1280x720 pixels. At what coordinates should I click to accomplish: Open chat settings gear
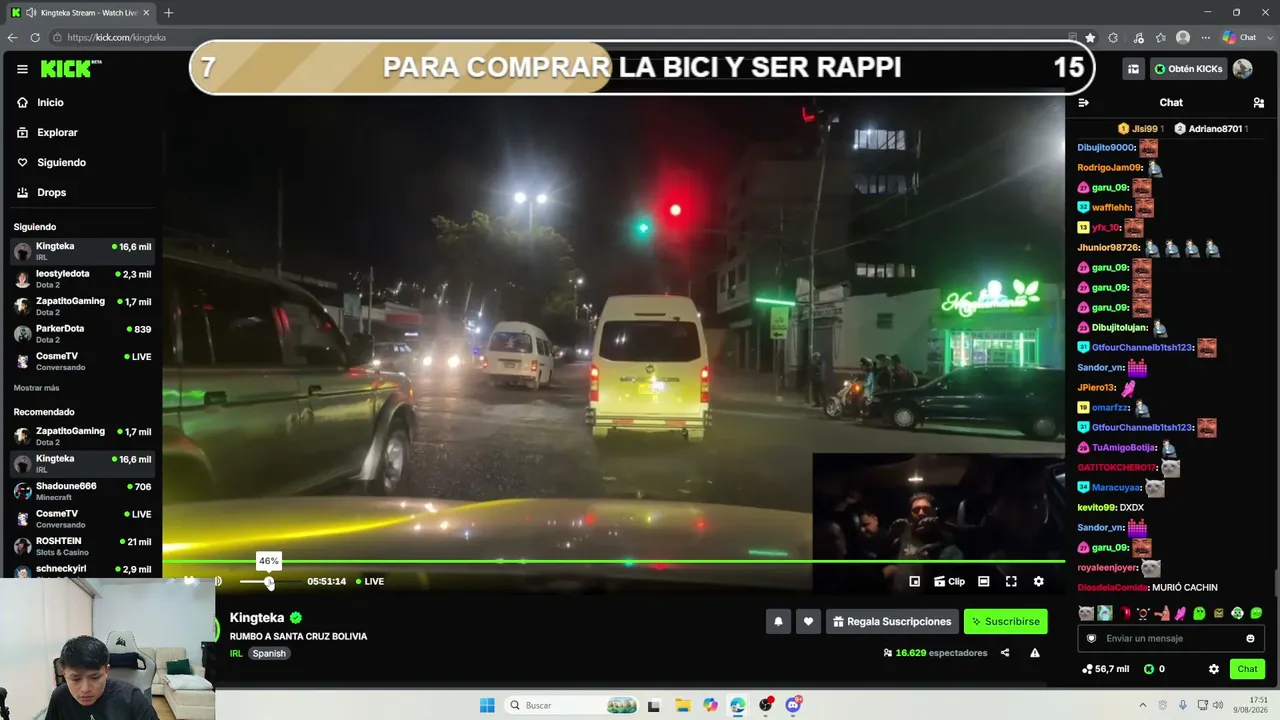pos(1214,669)
